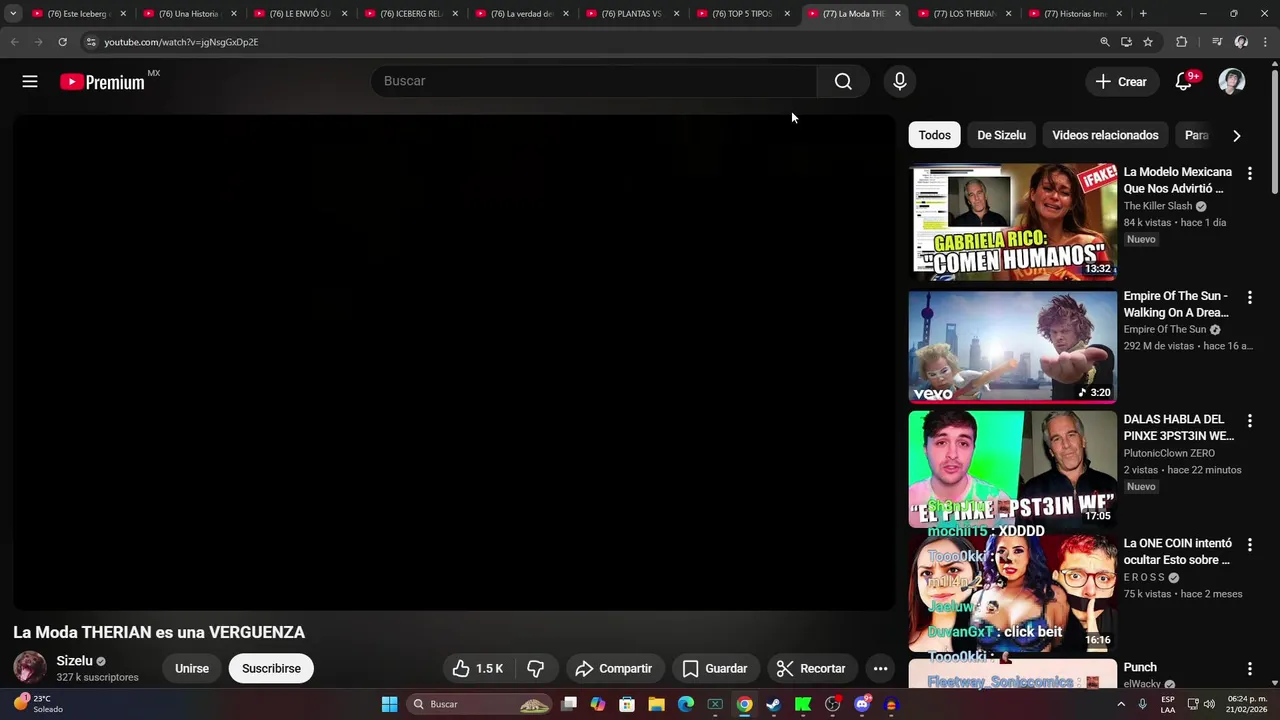The image size is (1280, 720).
Task: Open media control icon in Chrome toolbar
Action: coord(1216,42)
